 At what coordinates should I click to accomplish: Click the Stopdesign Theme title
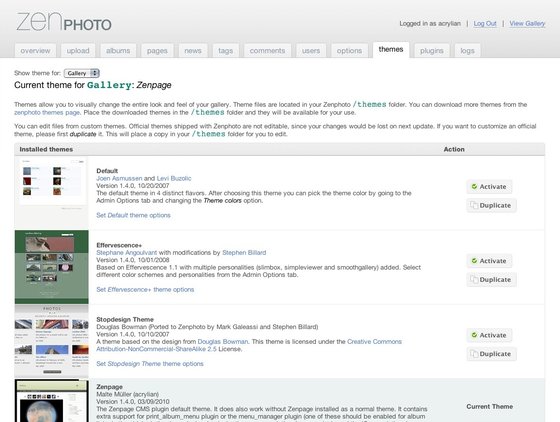pos(125,320)
